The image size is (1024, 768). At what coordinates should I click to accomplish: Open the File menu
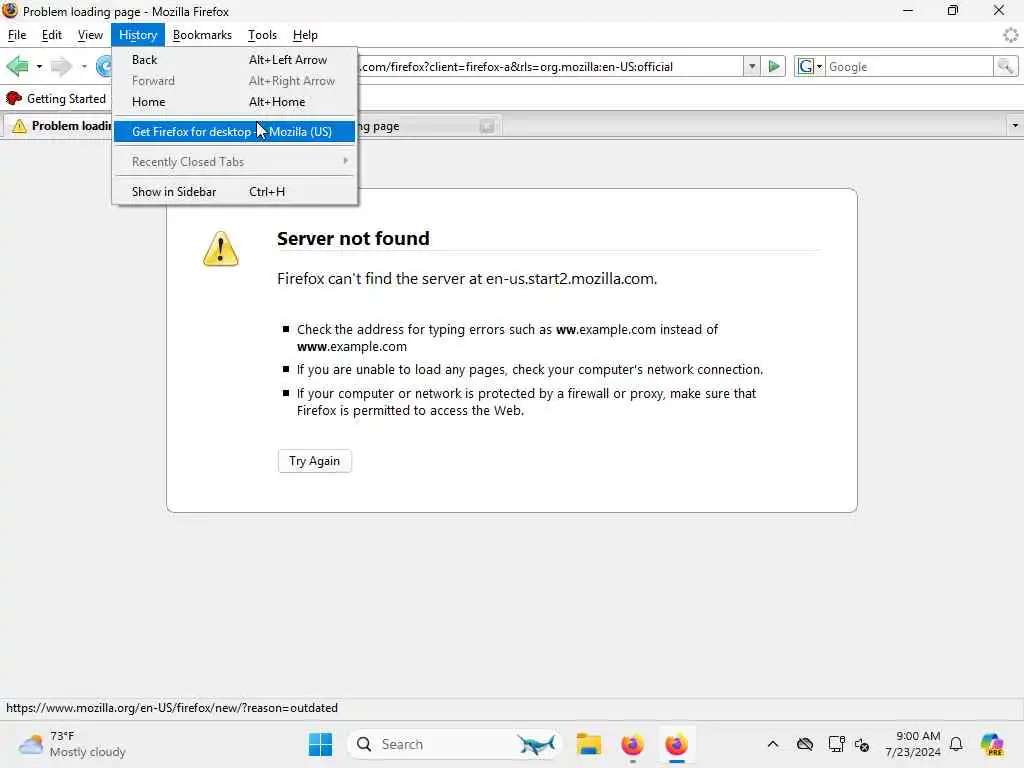point(17,35)
